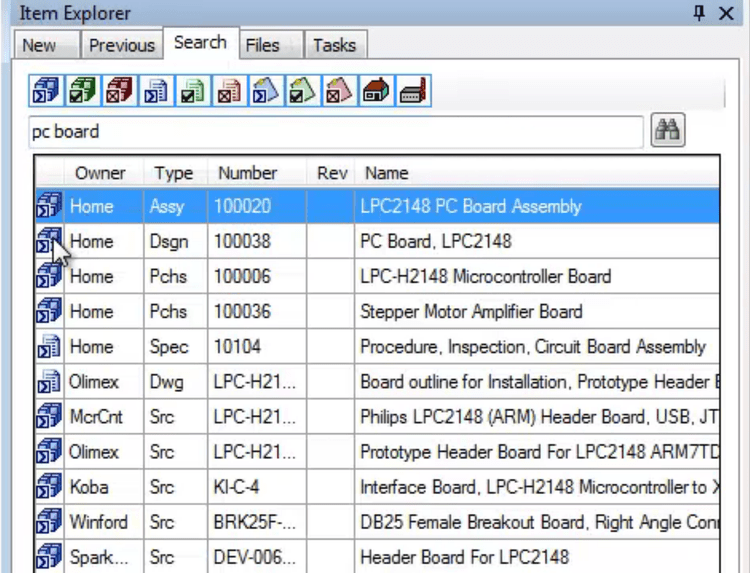Toggle the red canceled parts filter icon
Viewport: 750px width, 573px height.
tap(120, 90)
